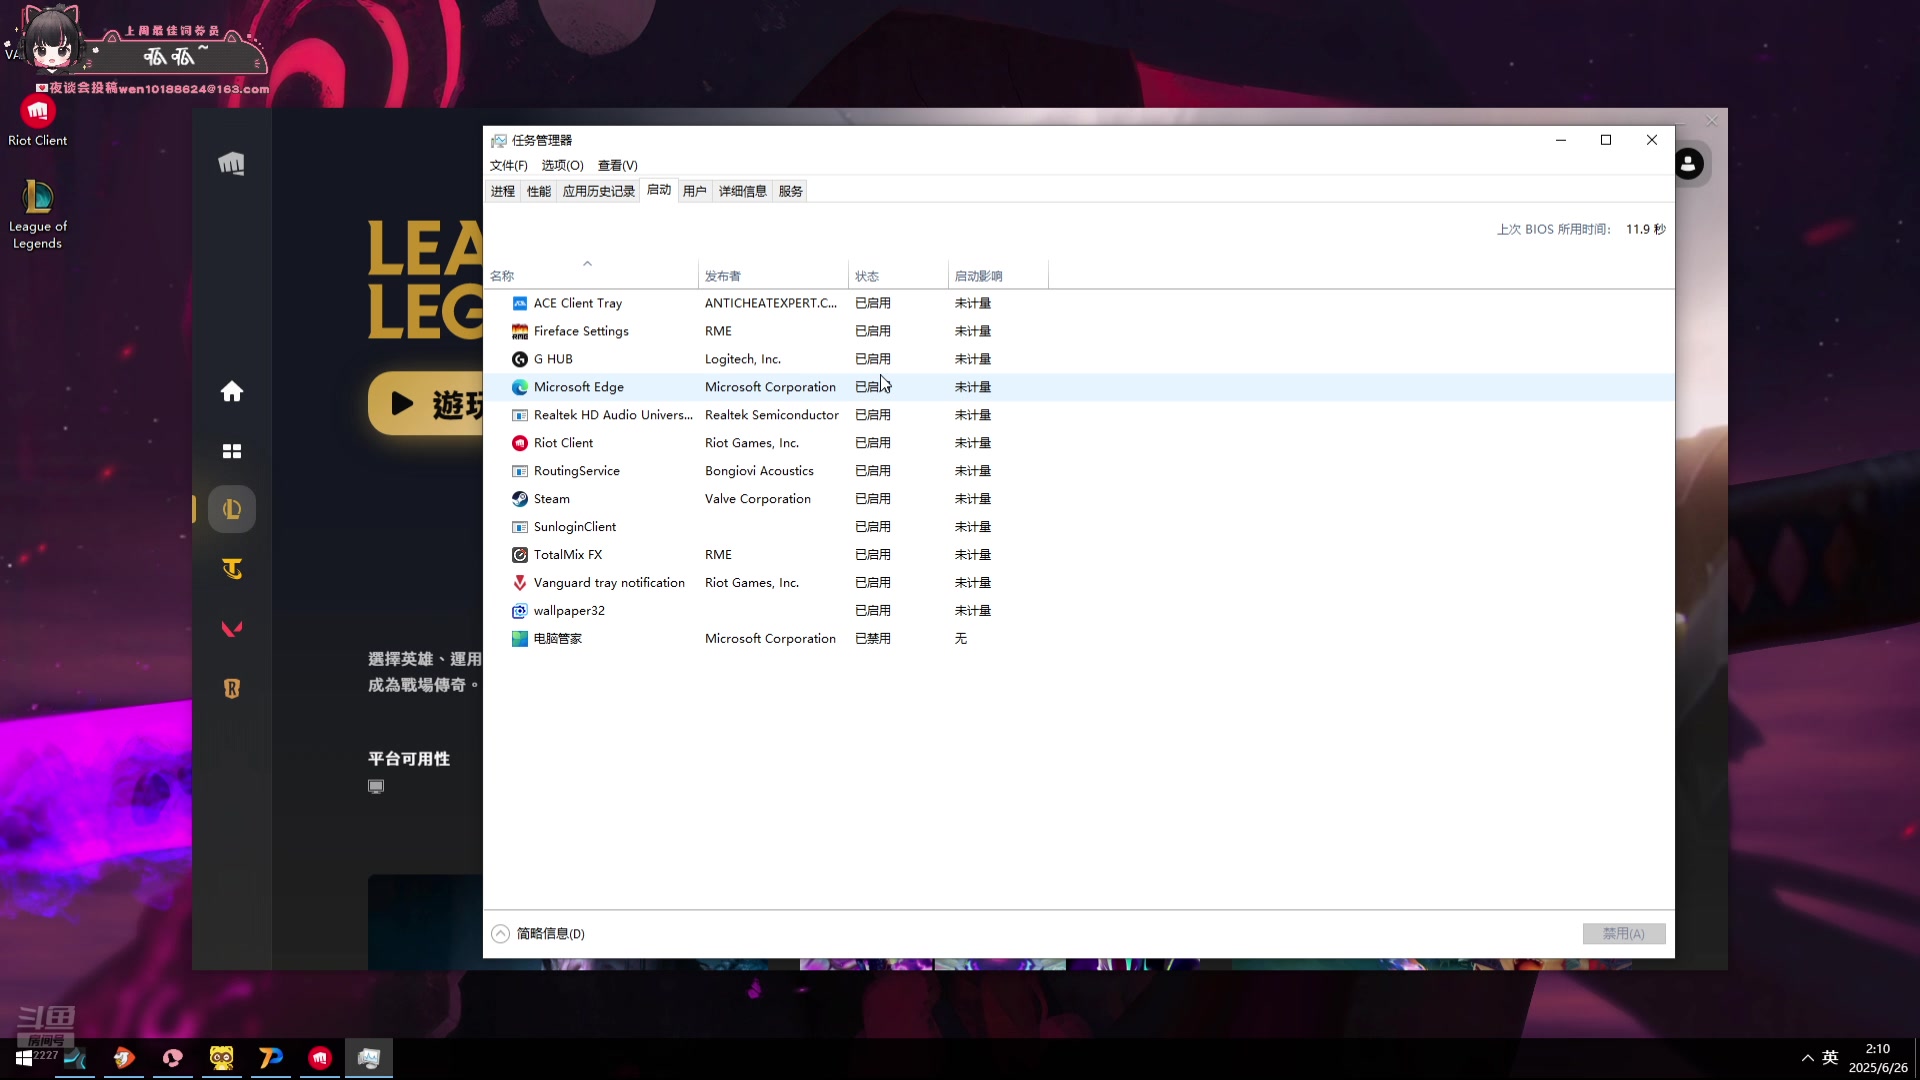Select Valorant icon in Riot sidebar
Screen dimensions: 1920x1080
point(232,628)
